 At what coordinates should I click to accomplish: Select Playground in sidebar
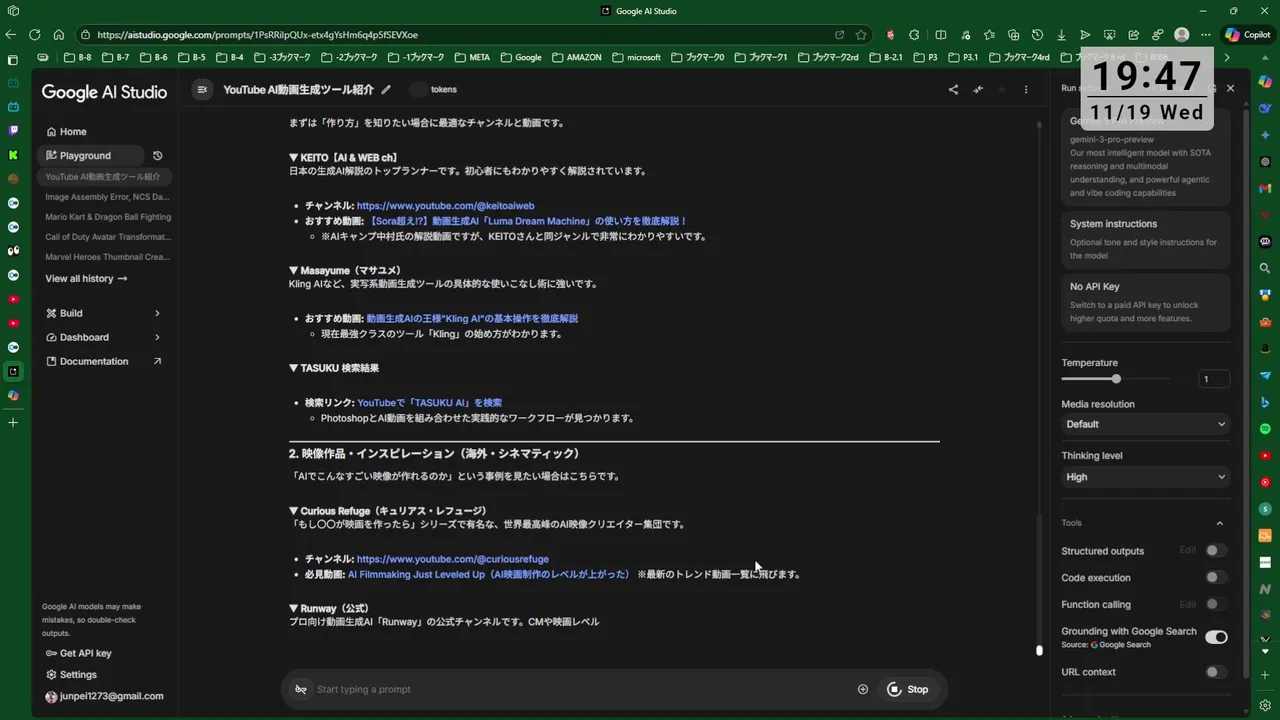(x=92, y=155)
